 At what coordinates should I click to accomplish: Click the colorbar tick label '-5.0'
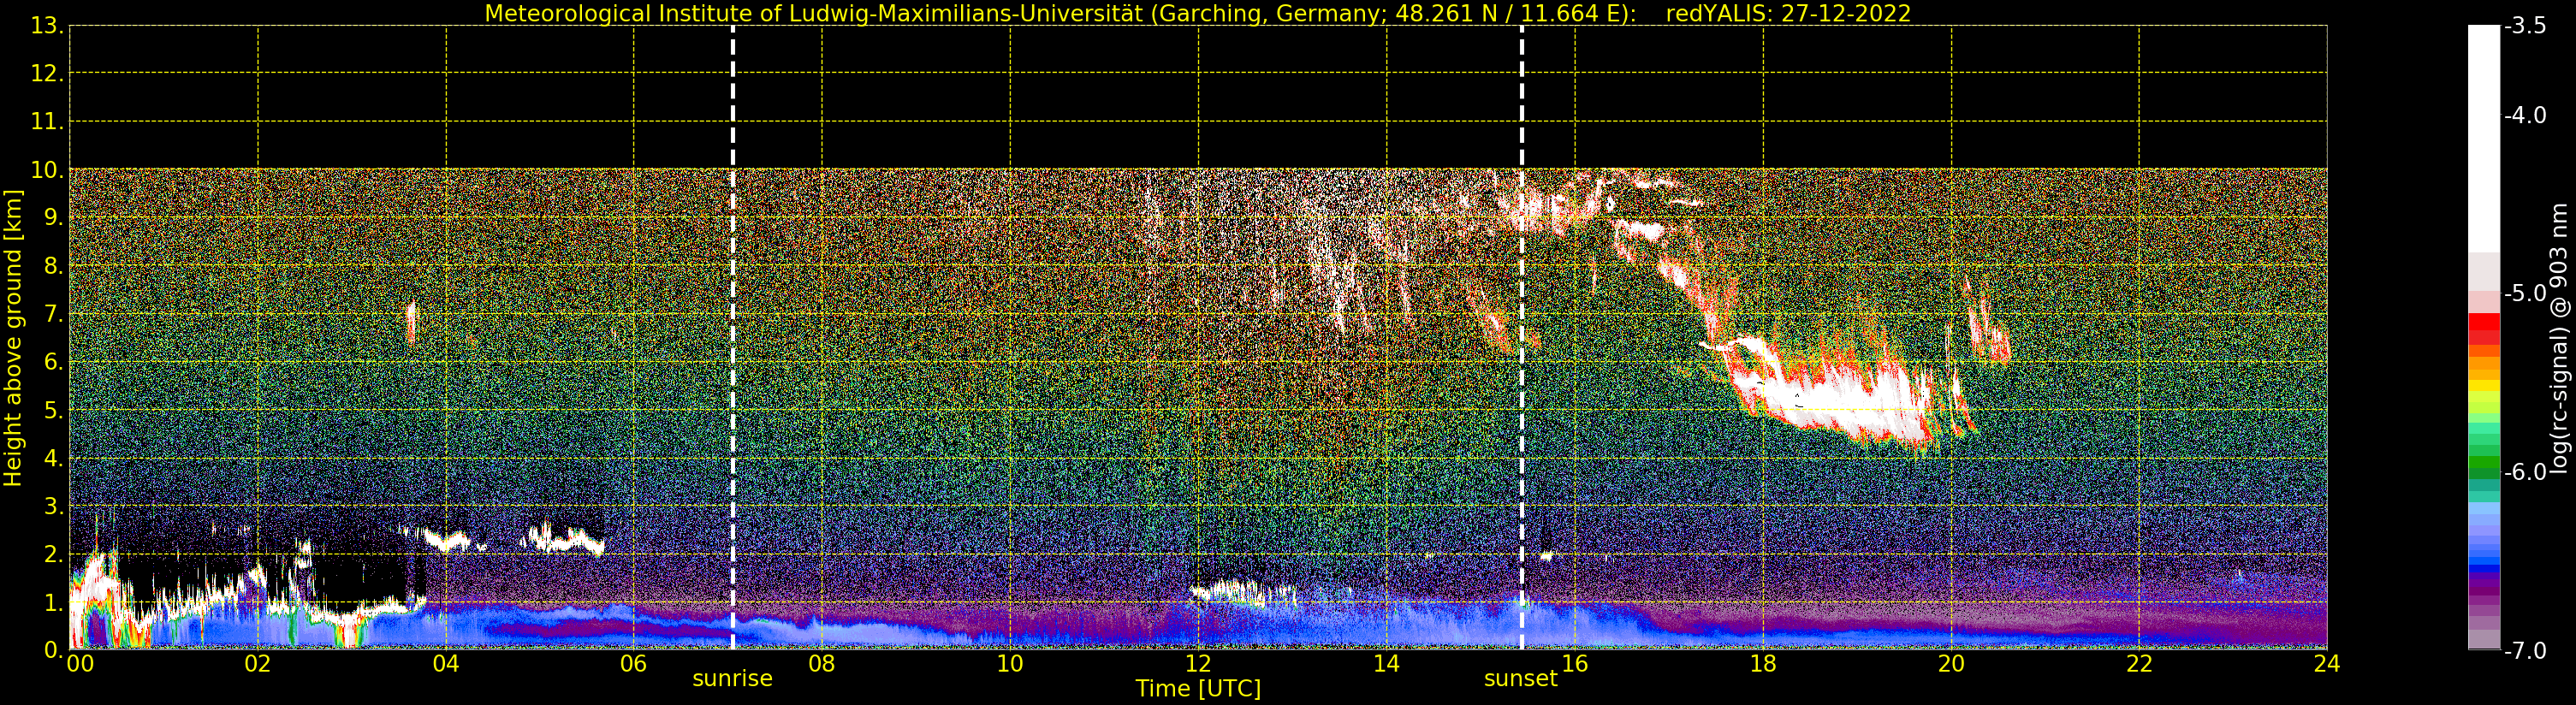point(2525,294)
